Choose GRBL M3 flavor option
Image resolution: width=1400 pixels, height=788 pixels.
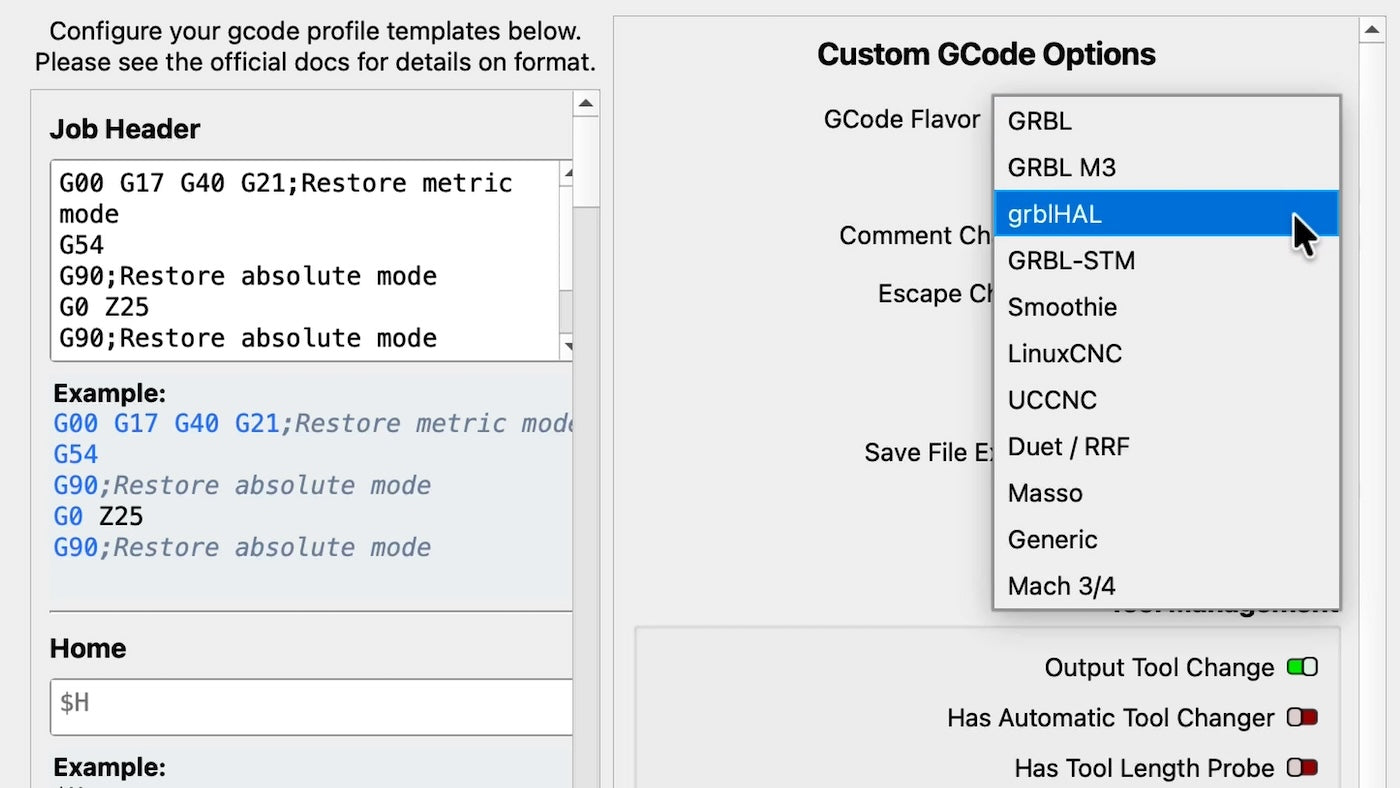pyautogui.click(x=1166, y=167)
